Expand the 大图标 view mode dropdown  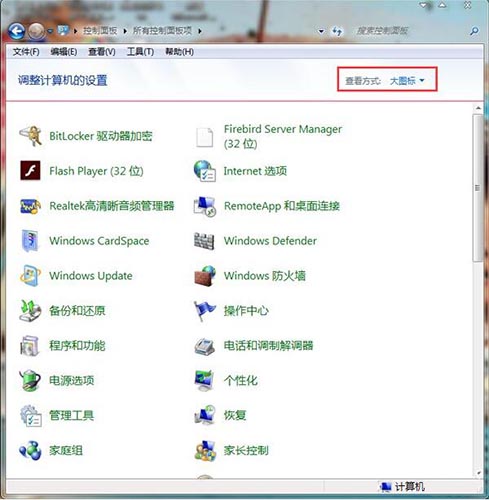(x=407, y=81)
